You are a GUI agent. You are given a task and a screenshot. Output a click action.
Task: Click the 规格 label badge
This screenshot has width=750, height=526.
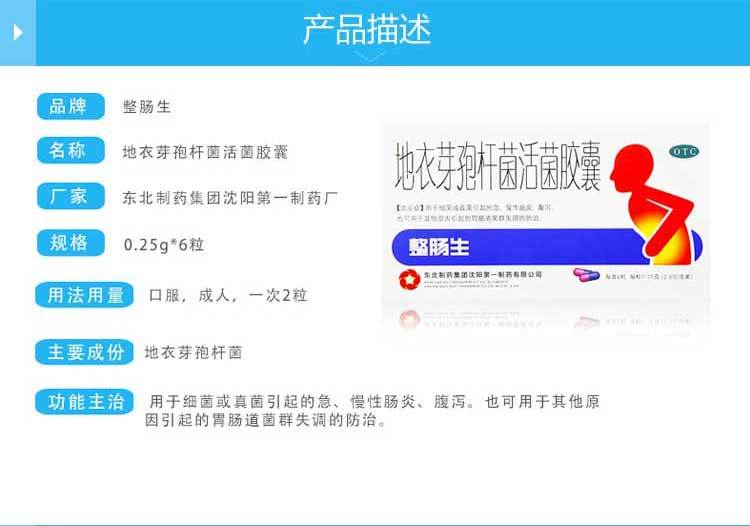pos(71,243)
